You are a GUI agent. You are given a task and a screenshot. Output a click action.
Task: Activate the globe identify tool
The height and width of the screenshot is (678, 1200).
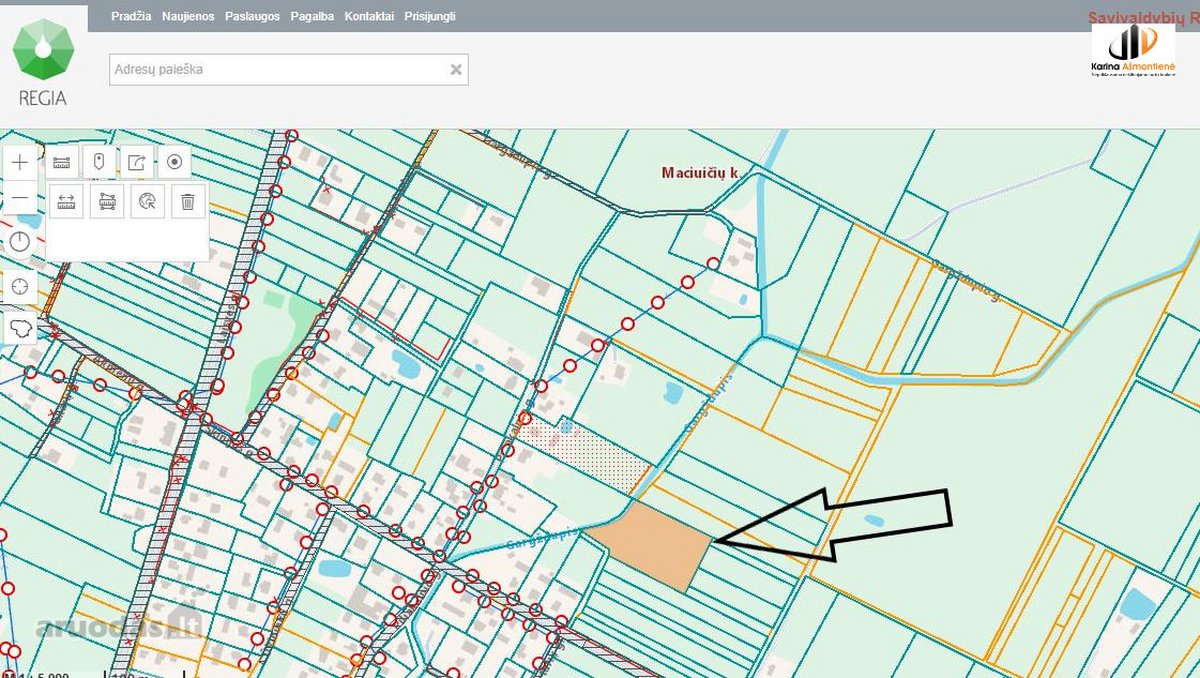point(147,201)
